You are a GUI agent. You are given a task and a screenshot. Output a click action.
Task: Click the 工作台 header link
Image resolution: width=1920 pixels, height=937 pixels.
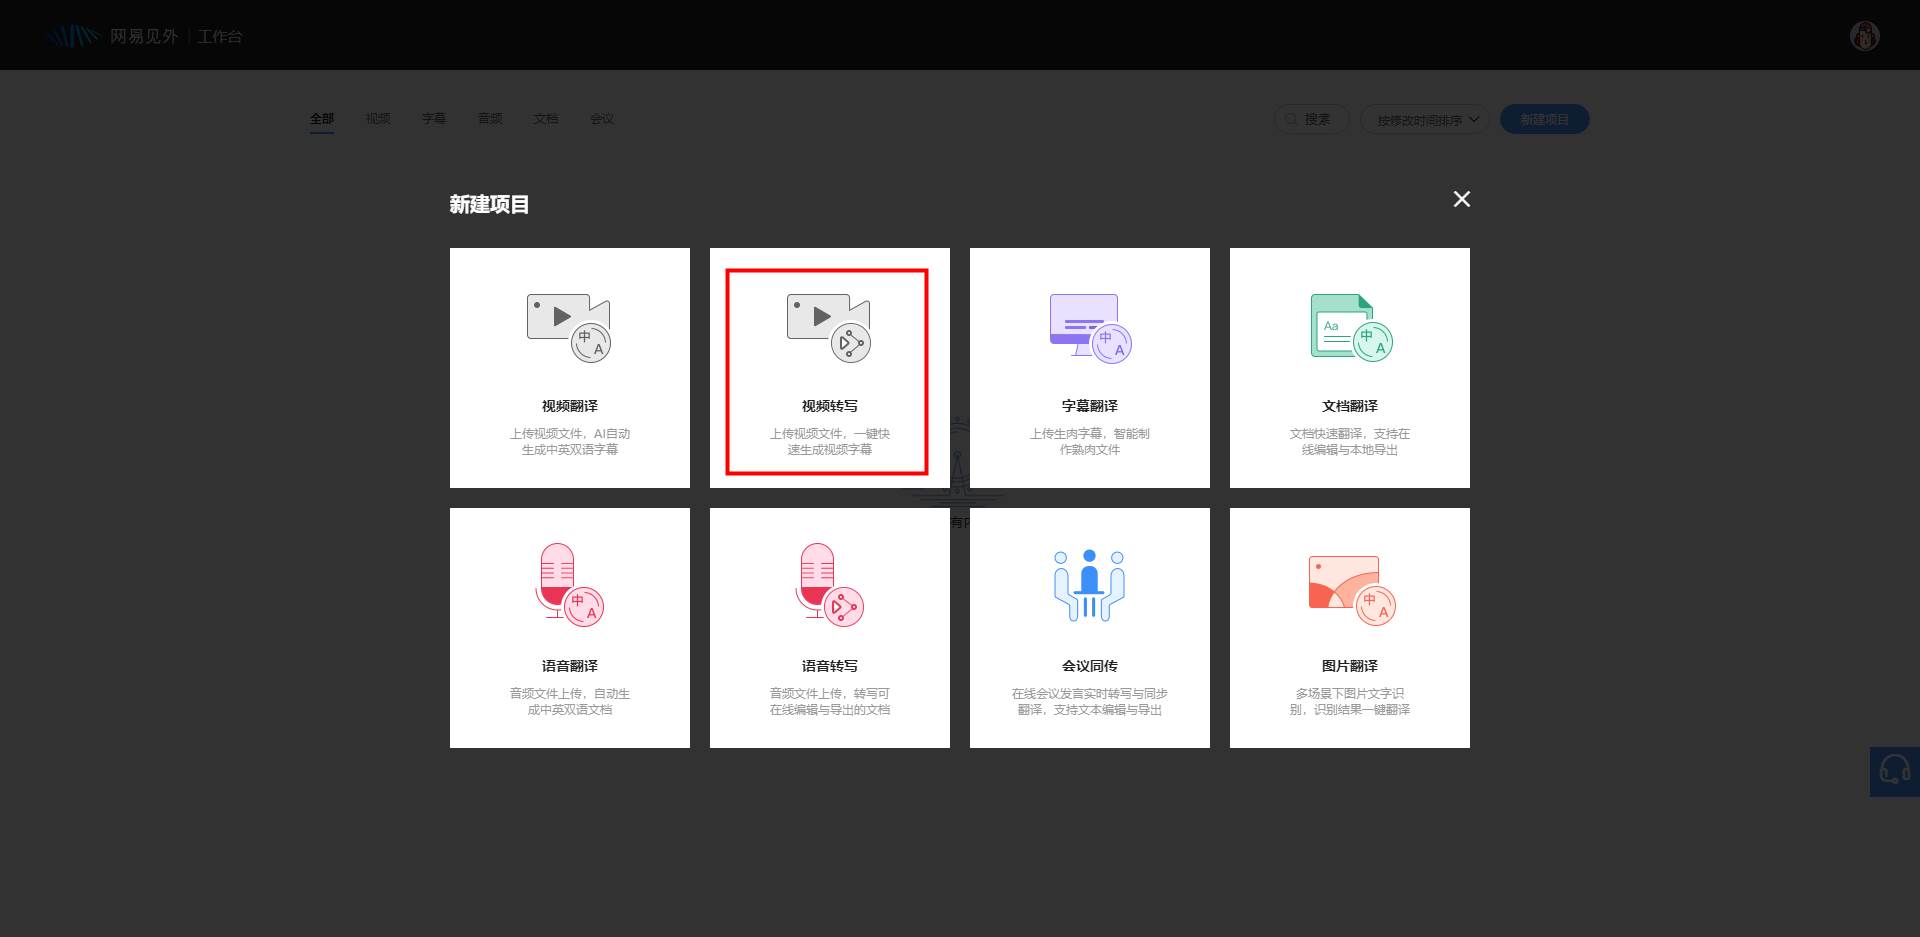click(x=220, y=36)
